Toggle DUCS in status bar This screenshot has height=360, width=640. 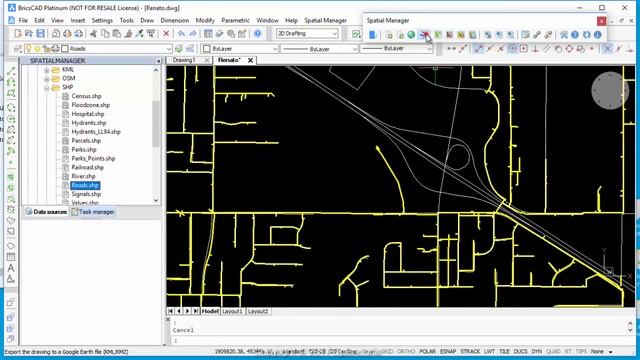520,351
